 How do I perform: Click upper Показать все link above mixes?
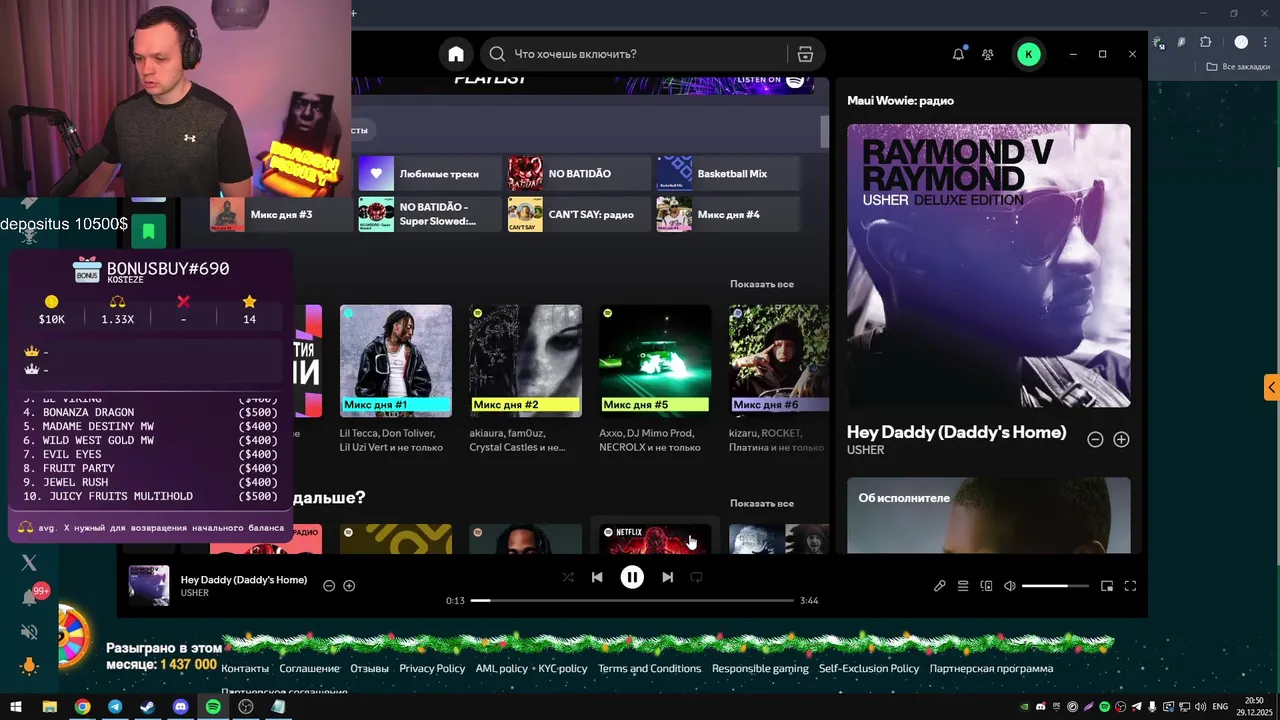click(x=762, y=284)
